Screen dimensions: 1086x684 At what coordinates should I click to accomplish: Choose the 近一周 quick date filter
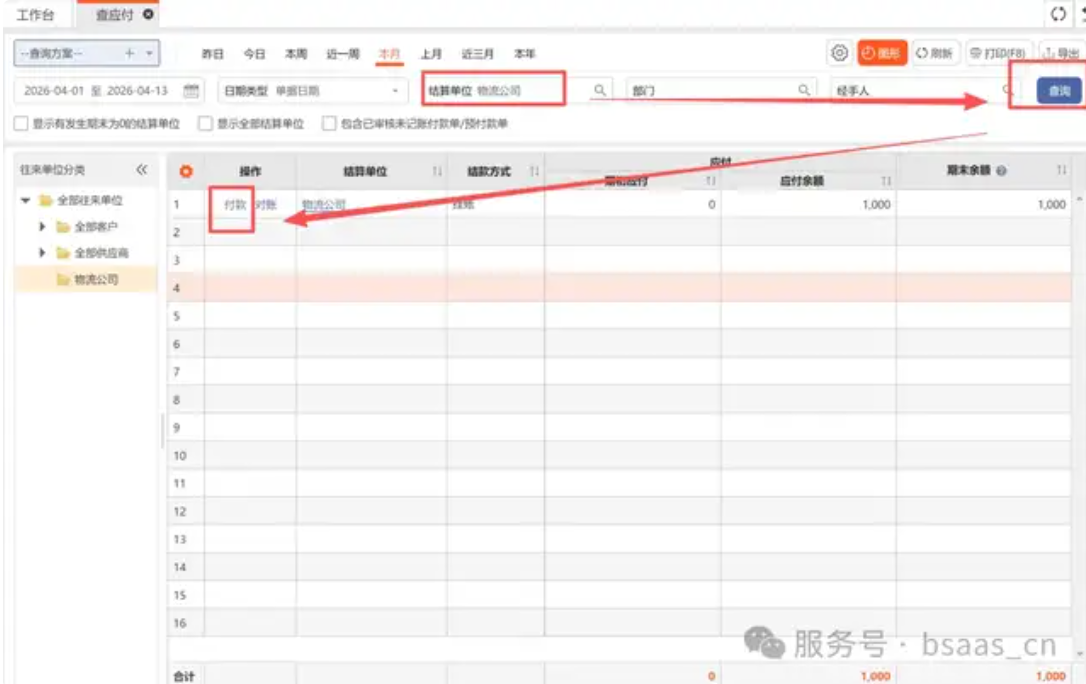(x=343, y=54)
